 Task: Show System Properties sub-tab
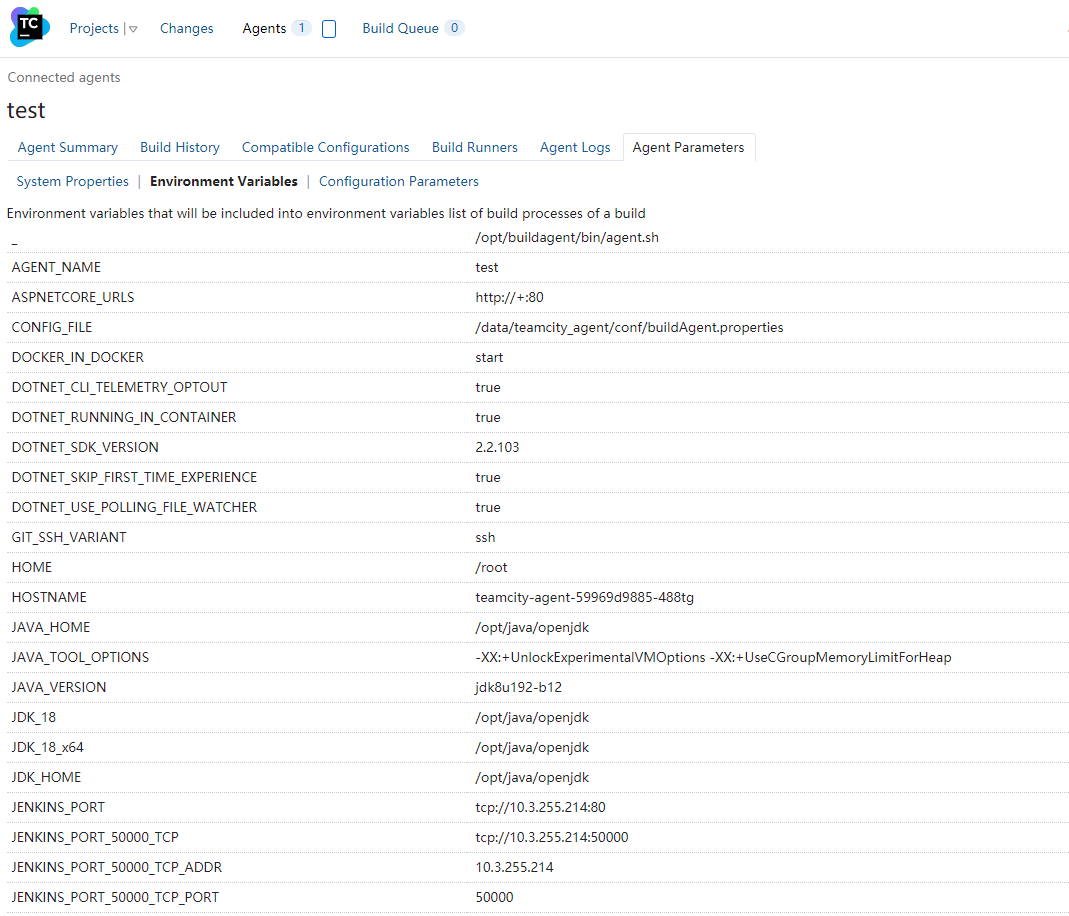[x=72, y=181]
